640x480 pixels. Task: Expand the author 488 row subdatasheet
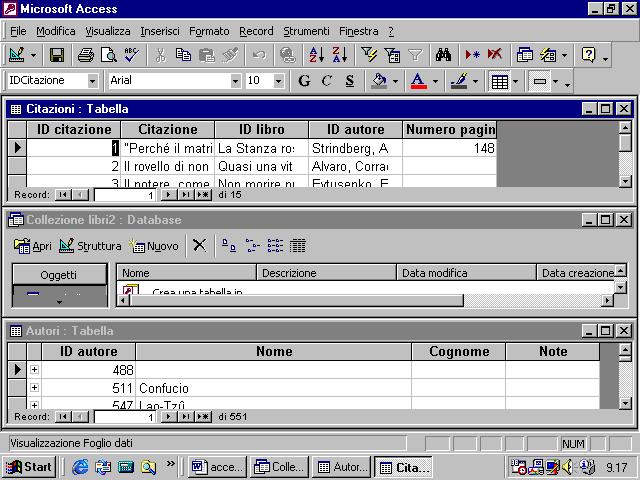(34, 369)
